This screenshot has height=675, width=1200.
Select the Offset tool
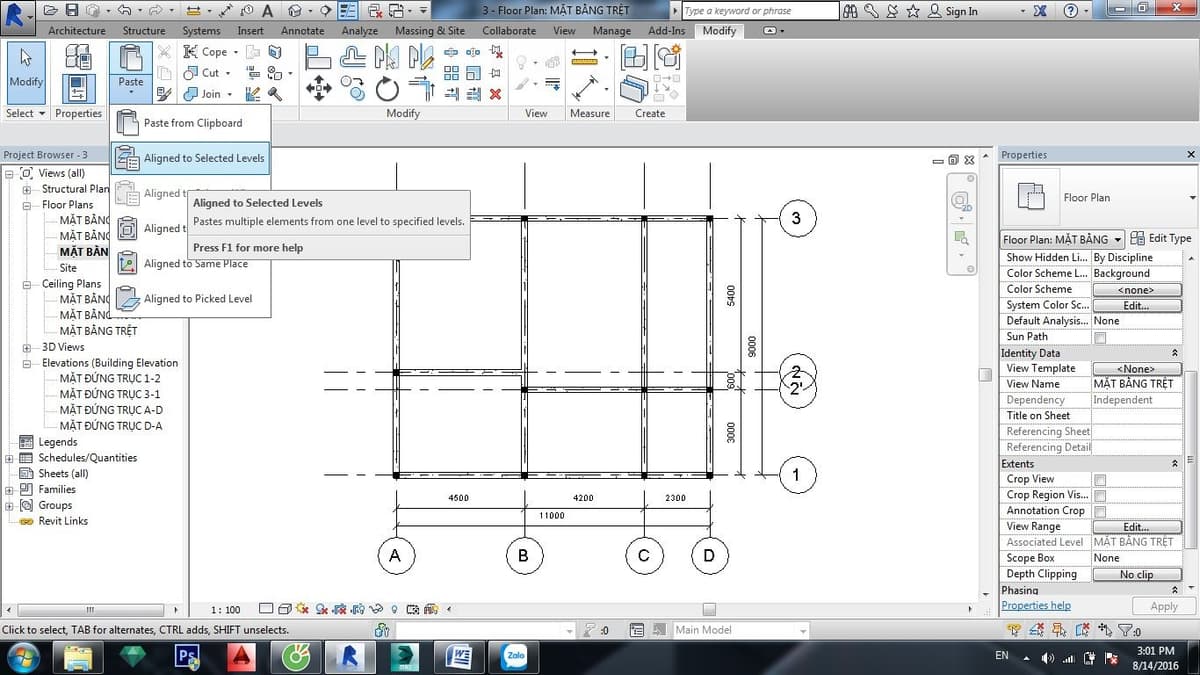pos(353,57)
